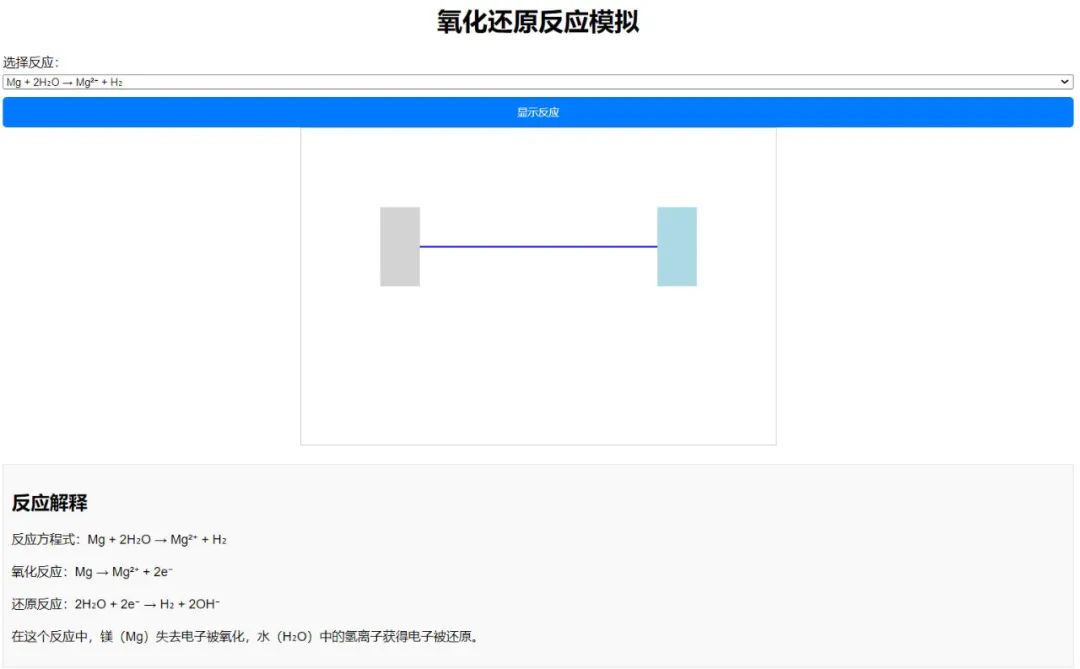The height and width of the screenshot is (669, 1080).
Task: Click Mg²⁺ + 2e⁻ in the oxidation half-reaction
Action: 142,572
